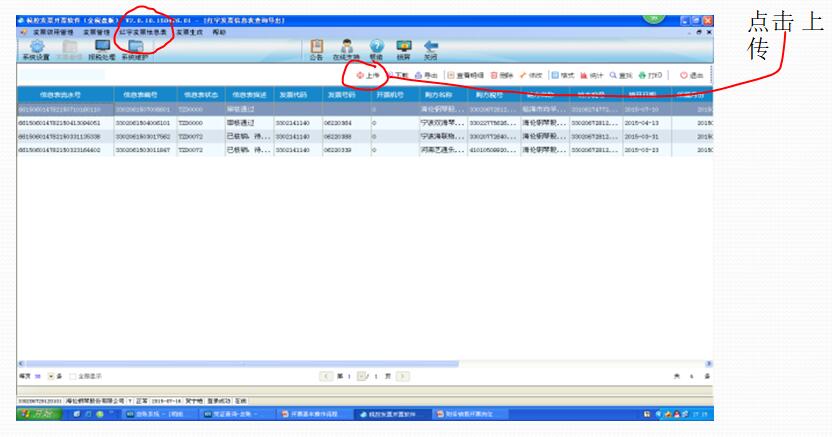Click the 查找 (search) magnifier icon
Viewport: 832px width, 437px height.
pos(621,75)
